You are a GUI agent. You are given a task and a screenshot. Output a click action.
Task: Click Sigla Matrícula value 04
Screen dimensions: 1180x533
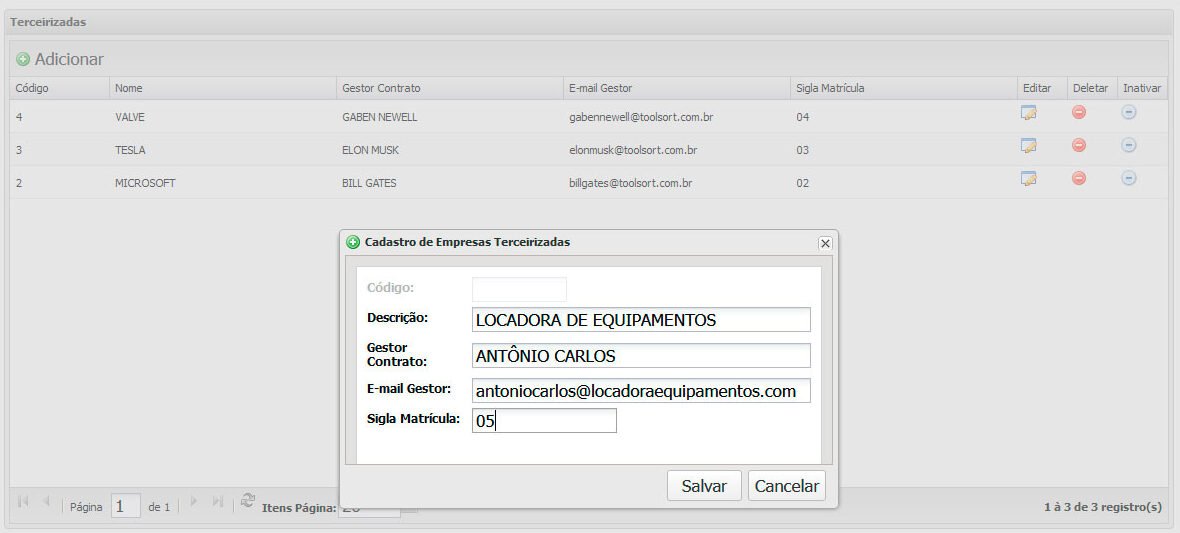pos(802,117)
